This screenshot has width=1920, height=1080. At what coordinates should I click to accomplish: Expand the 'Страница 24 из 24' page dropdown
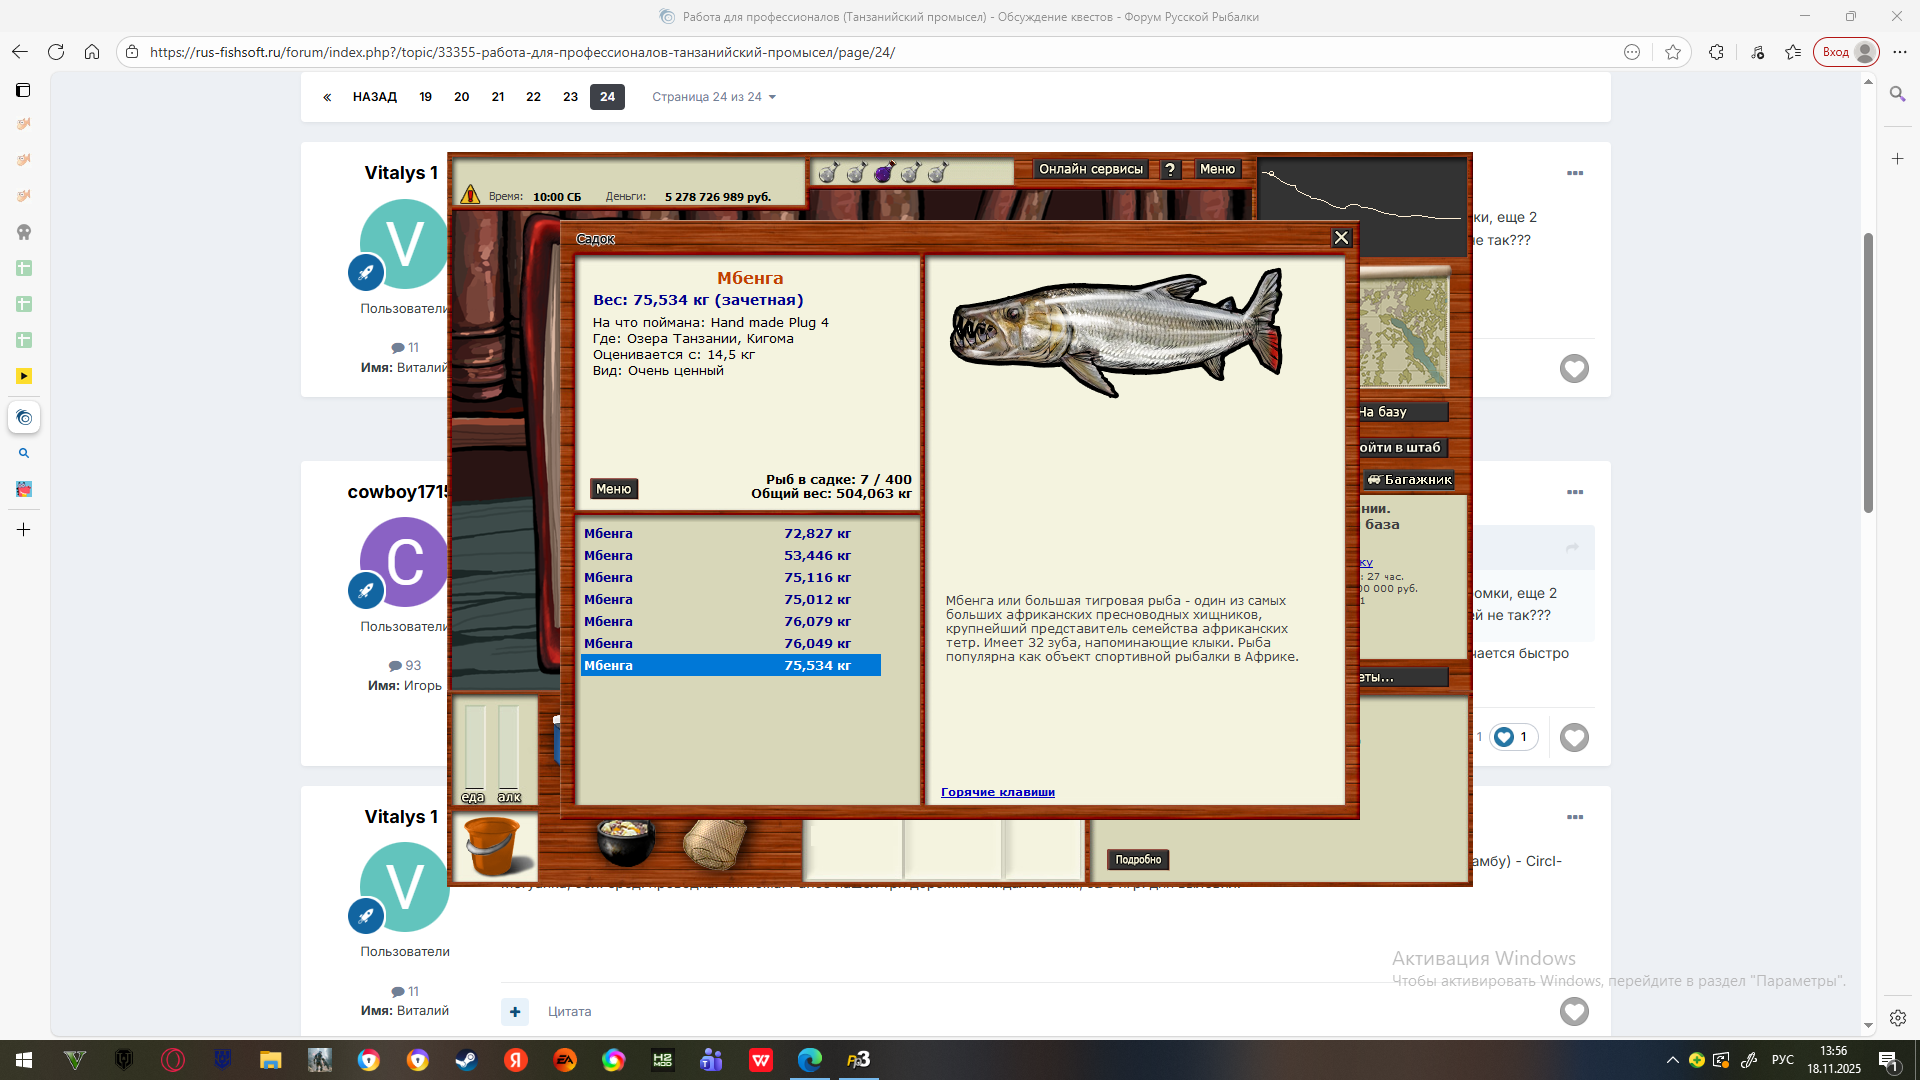point(714,97)
